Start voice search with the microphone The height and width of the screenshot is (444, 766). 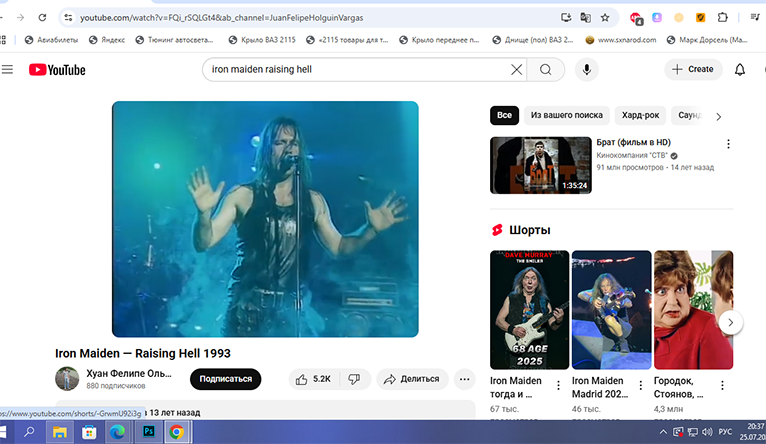tap(587, 70)
